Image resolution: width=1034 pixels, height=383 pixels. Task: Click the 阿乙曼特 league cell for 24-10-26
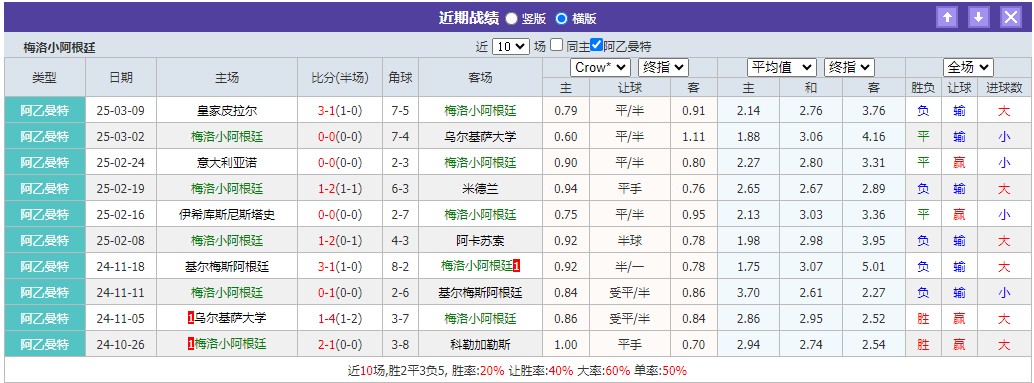pyautogui.click(x=45, y=344)
